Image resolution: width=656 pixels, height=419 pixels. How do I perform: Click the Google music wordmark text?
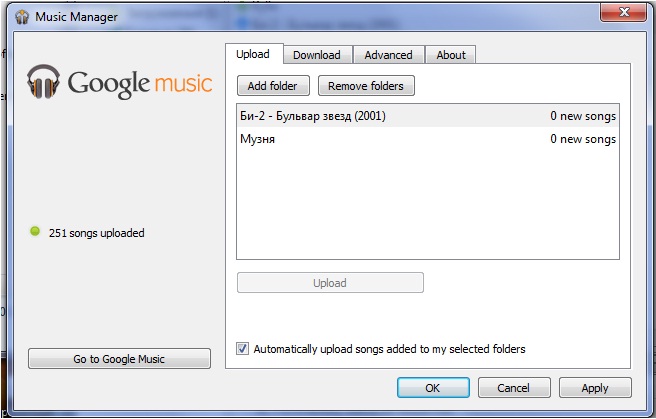[x=140, y=84]
